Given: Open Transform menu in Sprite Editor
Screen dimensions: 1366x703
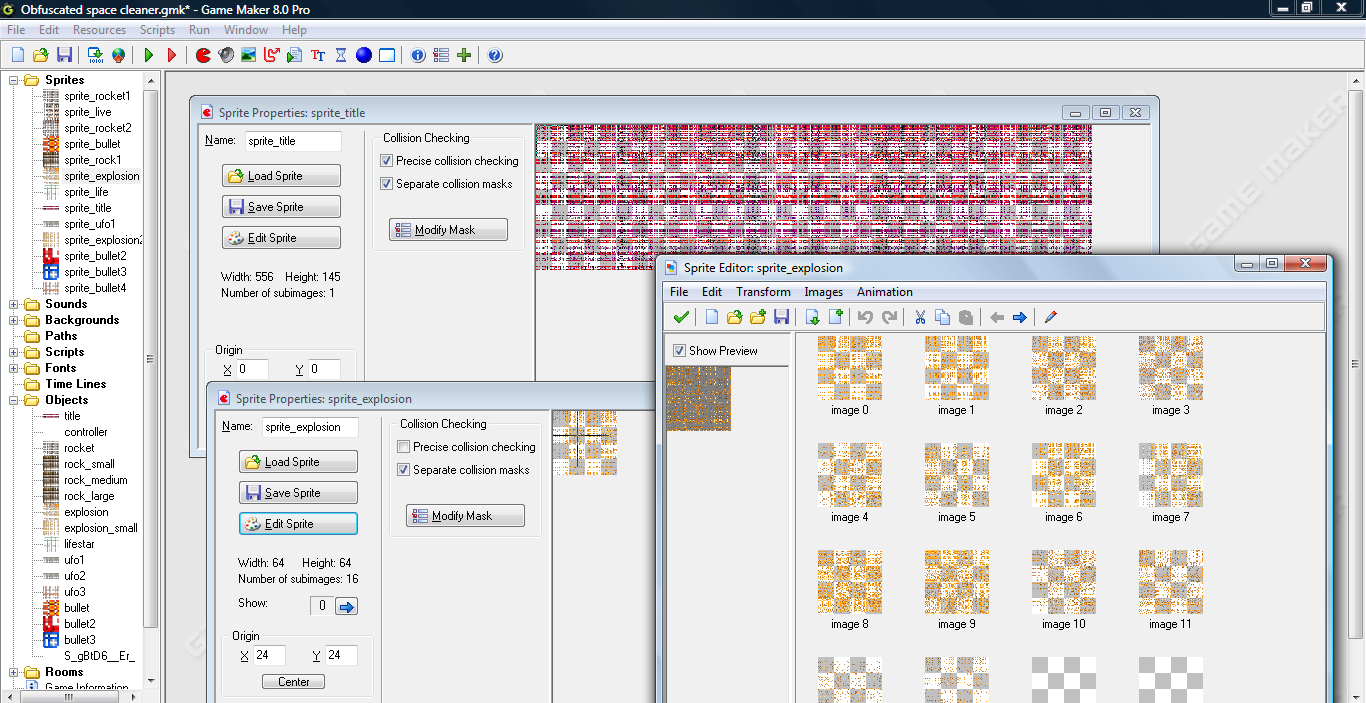Looking at the screenshot, I should point(763,292).
